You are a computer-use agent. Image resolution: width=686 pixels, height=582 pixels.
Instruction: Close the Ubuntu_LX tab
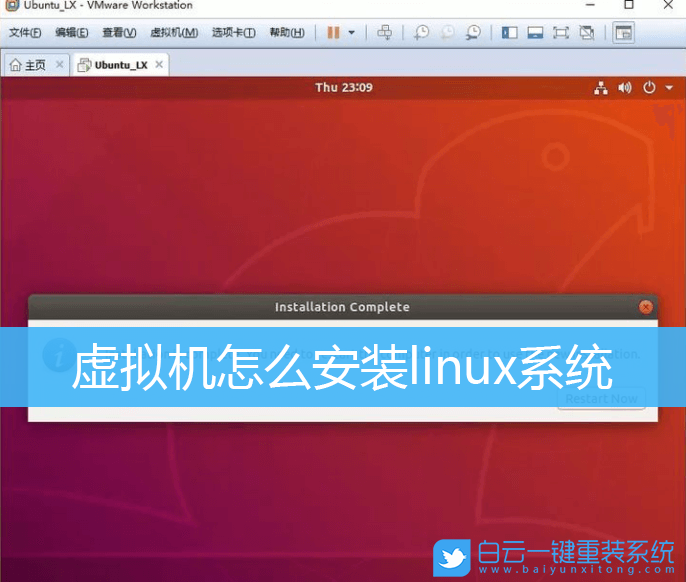[159, 65]
